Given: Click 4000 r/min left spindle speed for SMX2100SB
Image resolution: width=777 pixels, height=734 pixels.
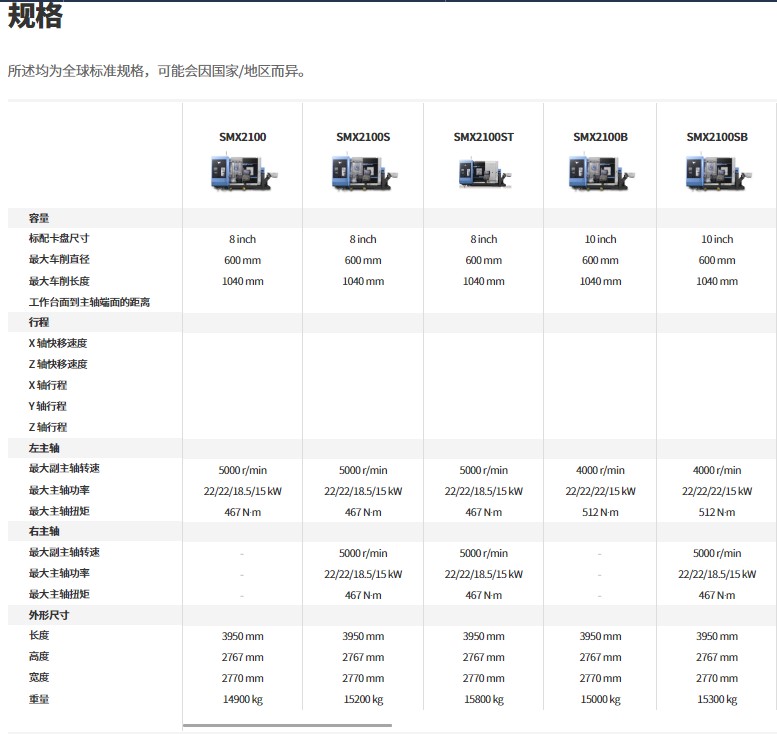Looking at the screenshot, I should pyautogui.click(x=717, y=470).
